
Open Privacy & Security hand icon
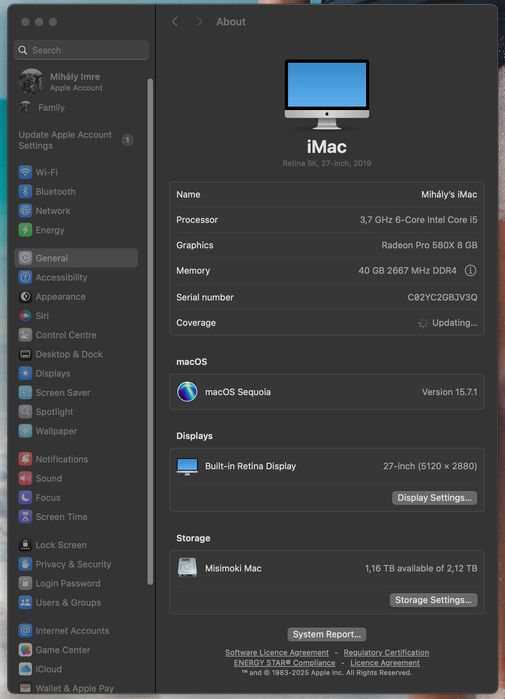[x=25, y=564]
